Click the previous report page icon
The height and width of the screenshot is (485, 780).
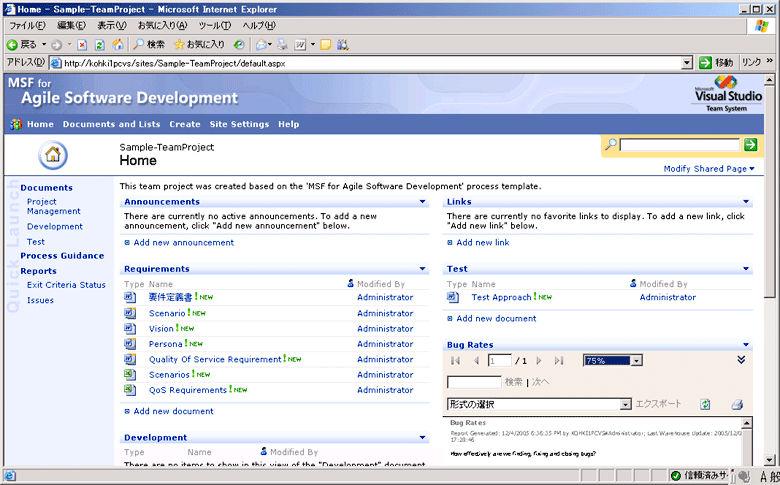tap(476, 361)
